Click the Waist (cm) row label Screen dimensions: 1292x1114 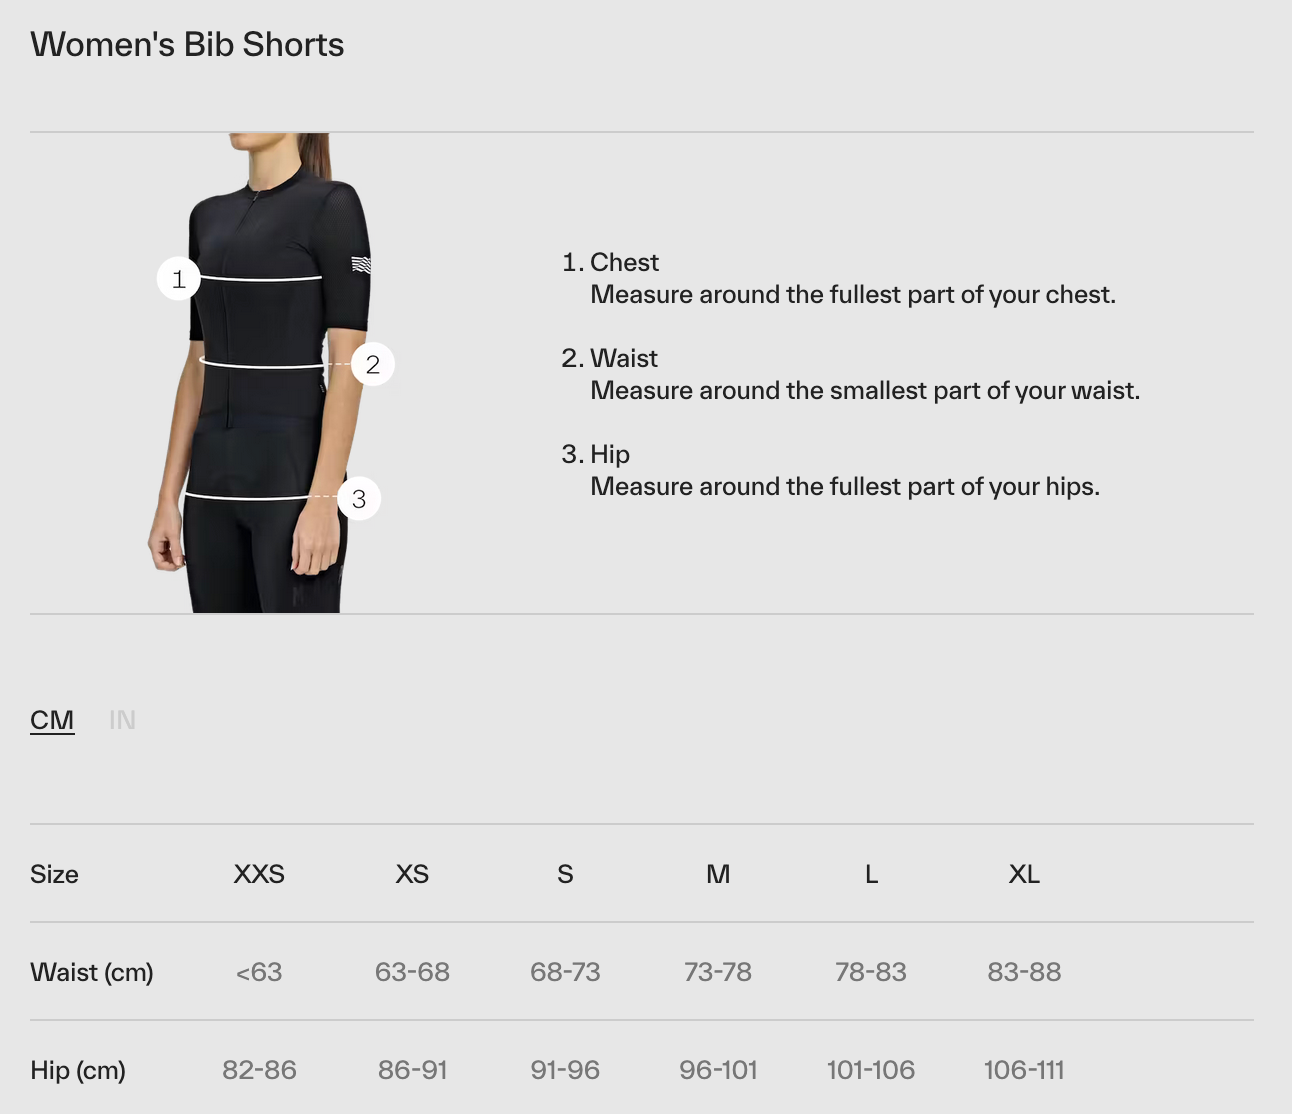(x=92, y=972)
